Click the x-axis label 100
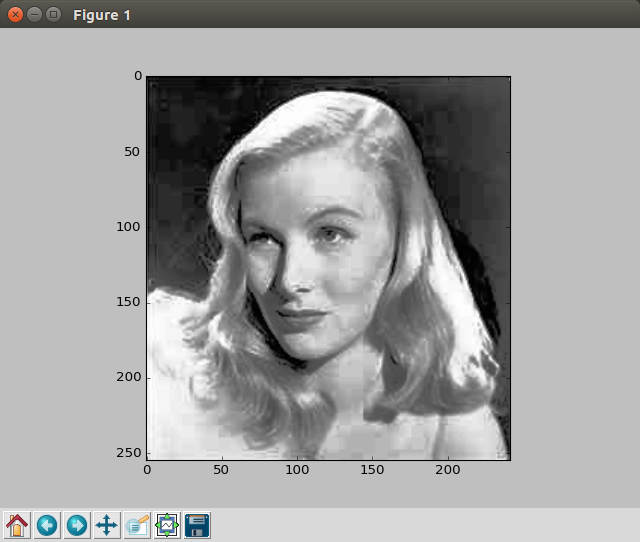 point(297,470)
